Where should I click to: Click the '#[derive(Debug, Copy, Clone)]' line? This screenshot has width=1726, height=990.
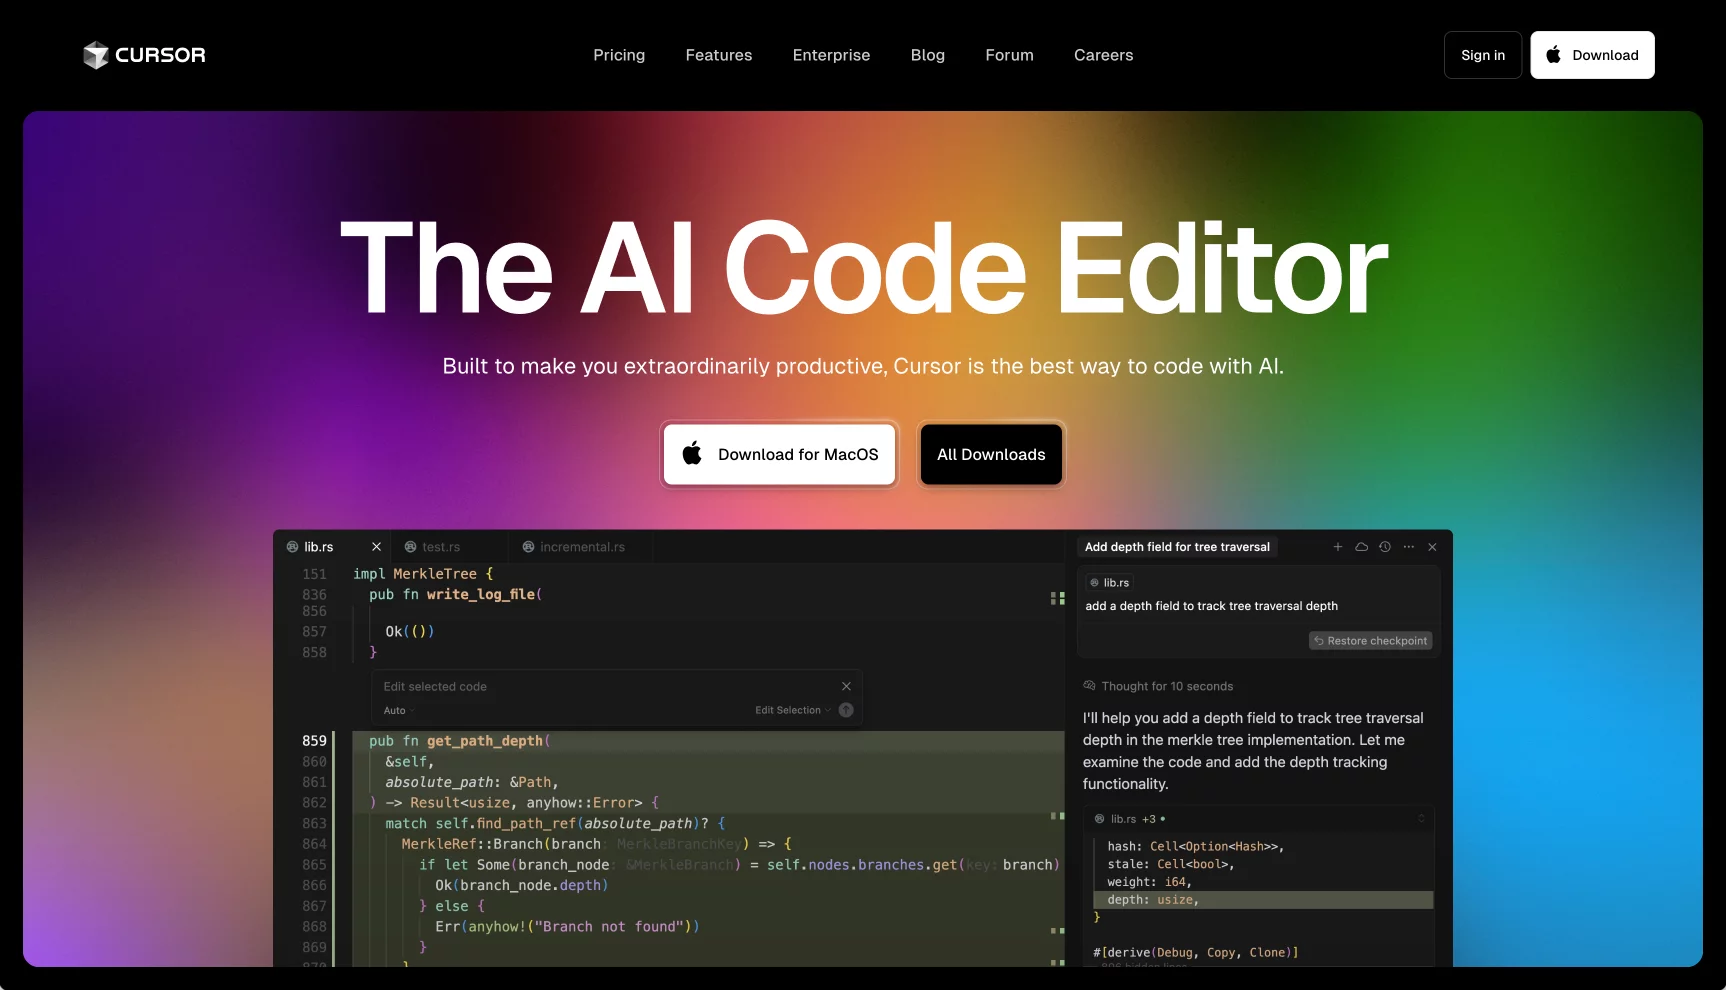point(1196,953)
